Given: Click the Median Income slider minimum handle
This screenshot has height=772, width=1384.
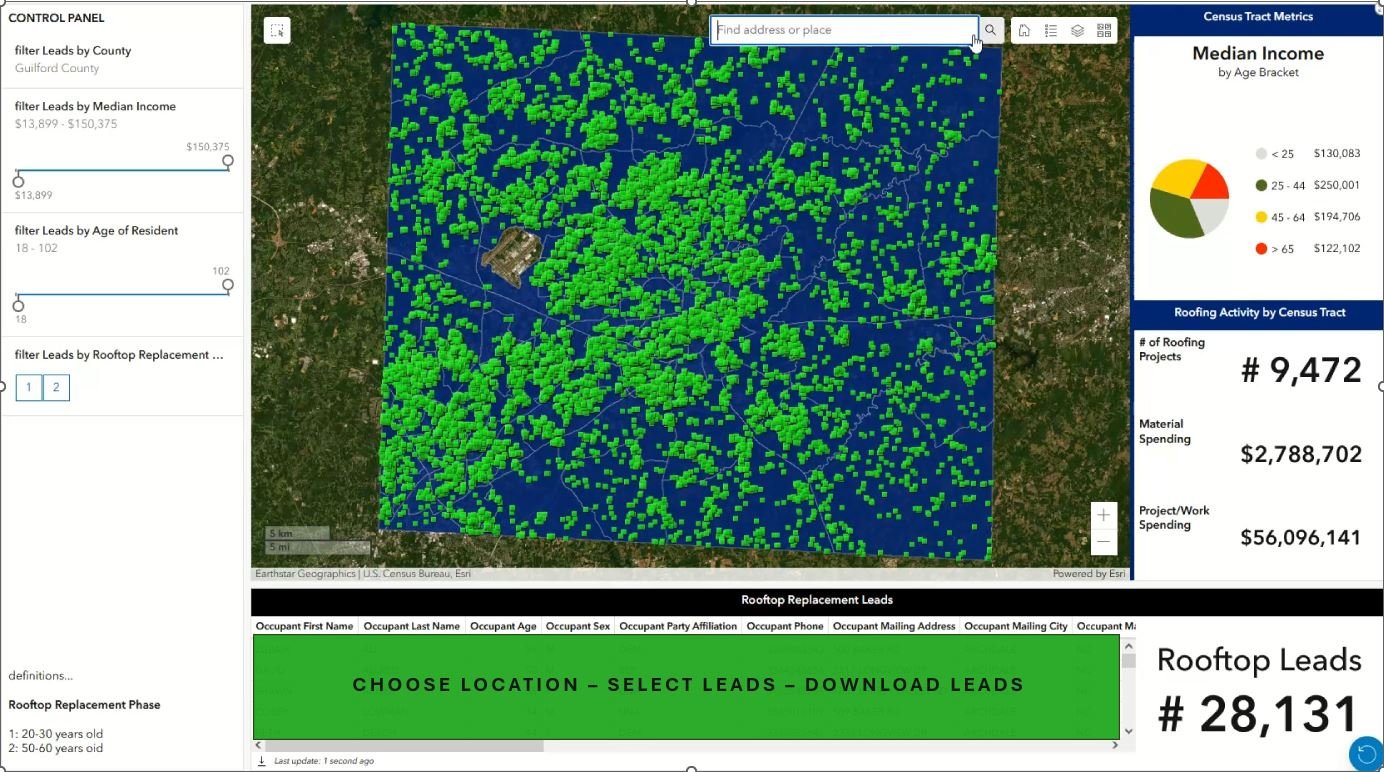Looking at the screenshot, I should click(18, 181).
